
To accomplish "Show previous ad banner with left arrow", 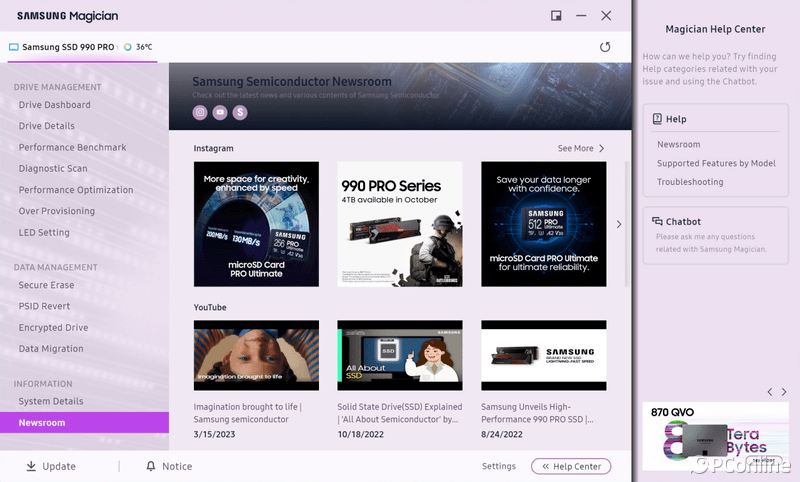I will click(768, 392).
